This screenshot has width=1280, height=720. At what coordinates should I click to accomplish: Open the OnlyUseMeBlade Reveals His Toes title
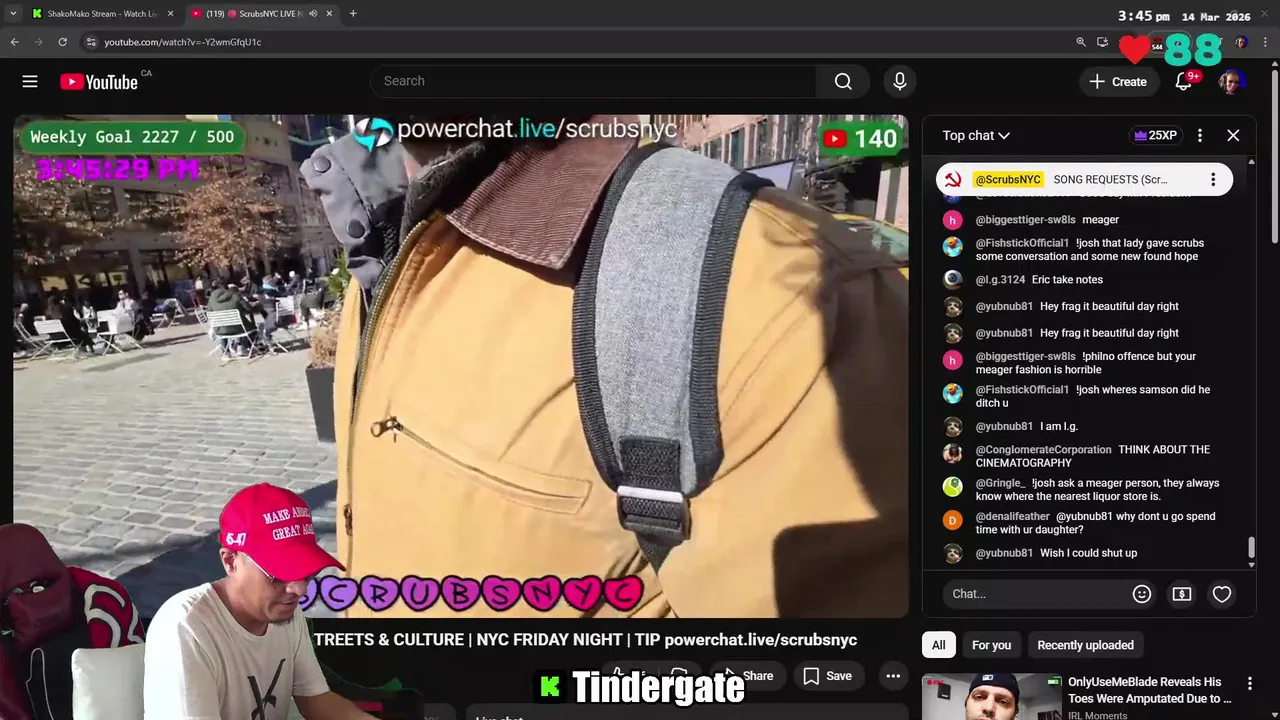(1149, 690)
